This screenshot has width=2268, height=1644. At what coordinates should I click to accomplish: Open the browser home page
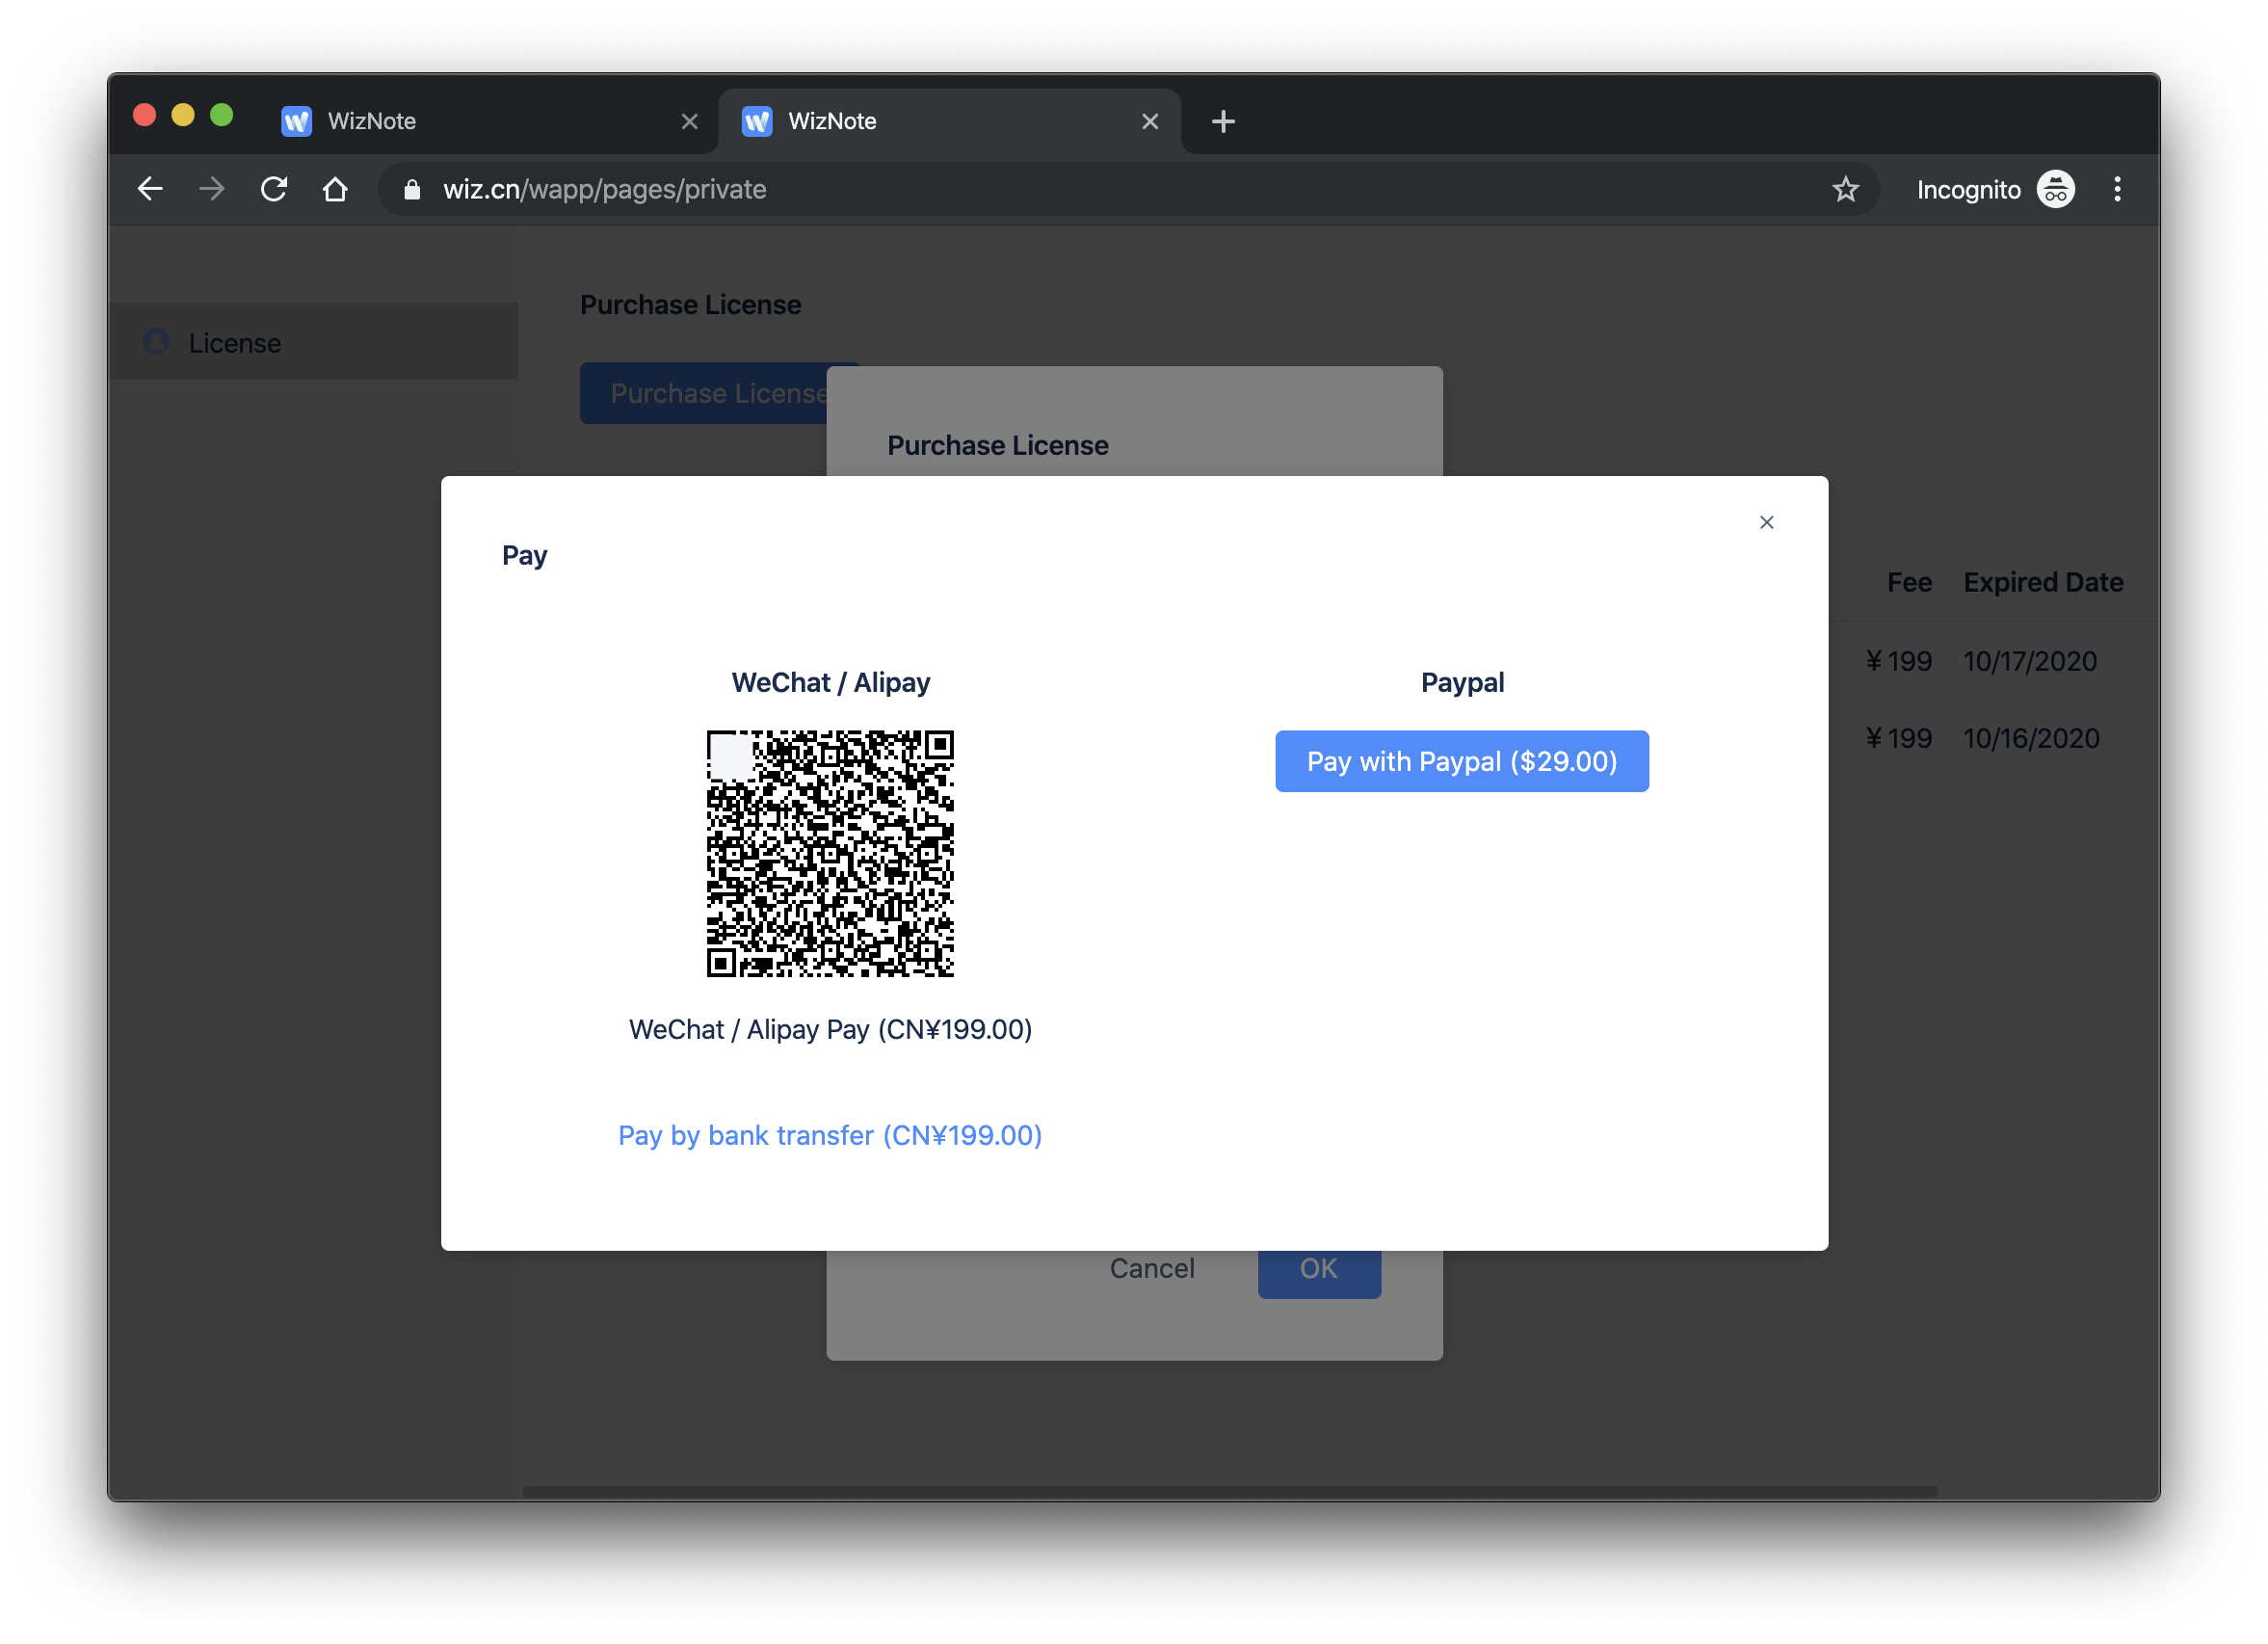335,189
